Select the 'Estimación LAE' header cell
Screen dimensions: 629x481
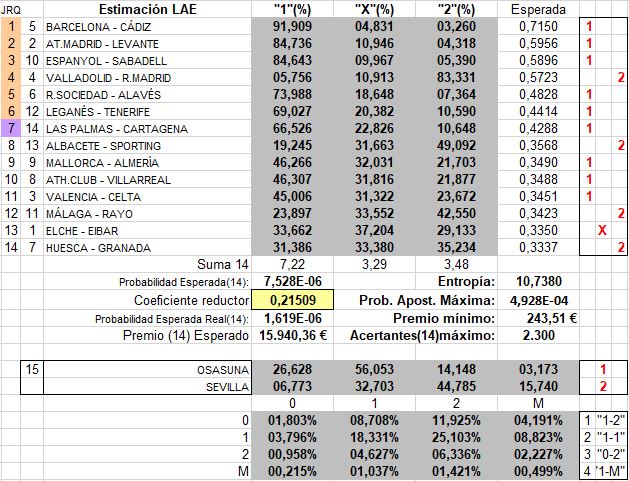[148, 9]
